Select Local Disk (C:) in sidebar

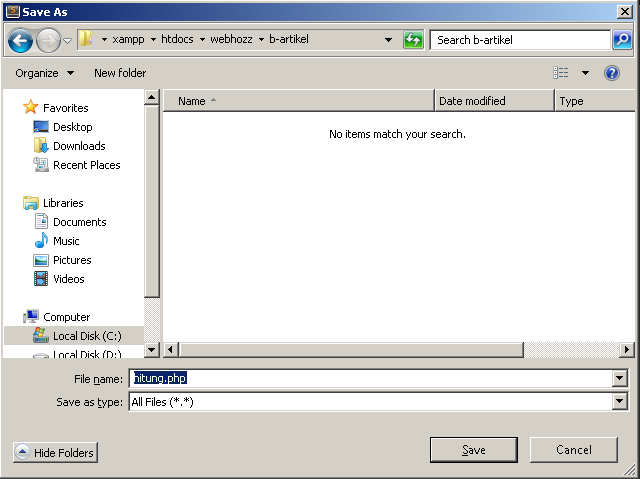86,336
